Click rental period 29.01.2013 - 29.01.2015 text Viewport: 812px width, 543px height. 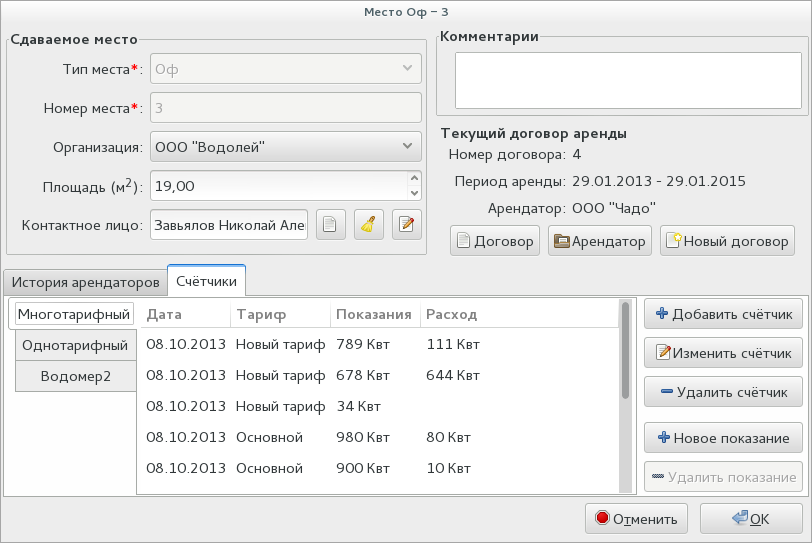point(659,181)
